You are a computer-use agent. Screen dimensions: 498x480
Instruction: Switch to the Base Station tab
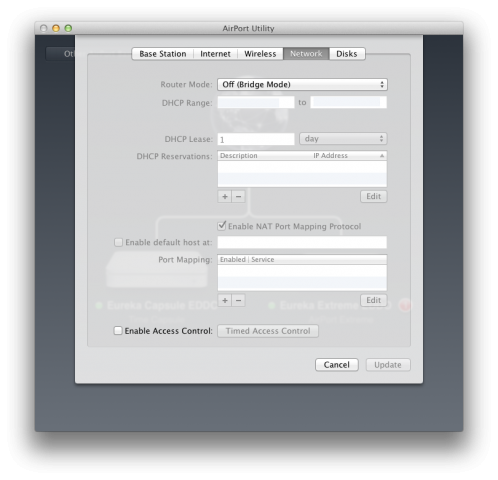click(x=162, y=54)
